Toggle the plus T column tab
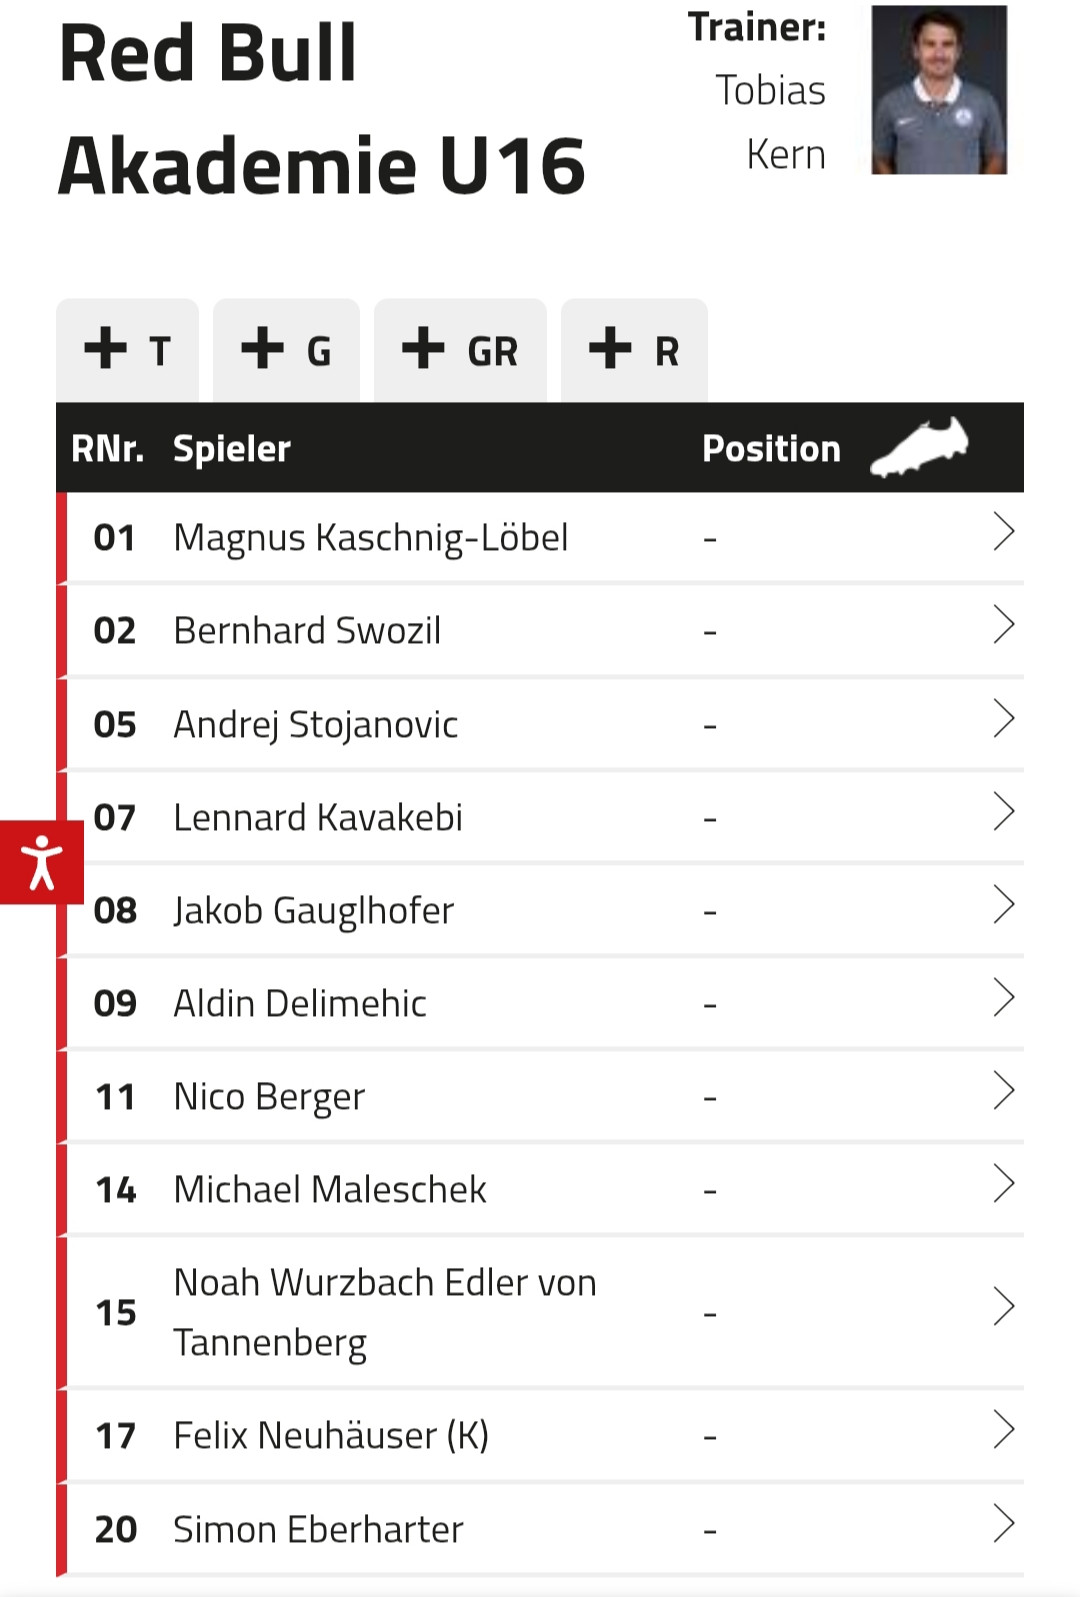 coord(128,351)
